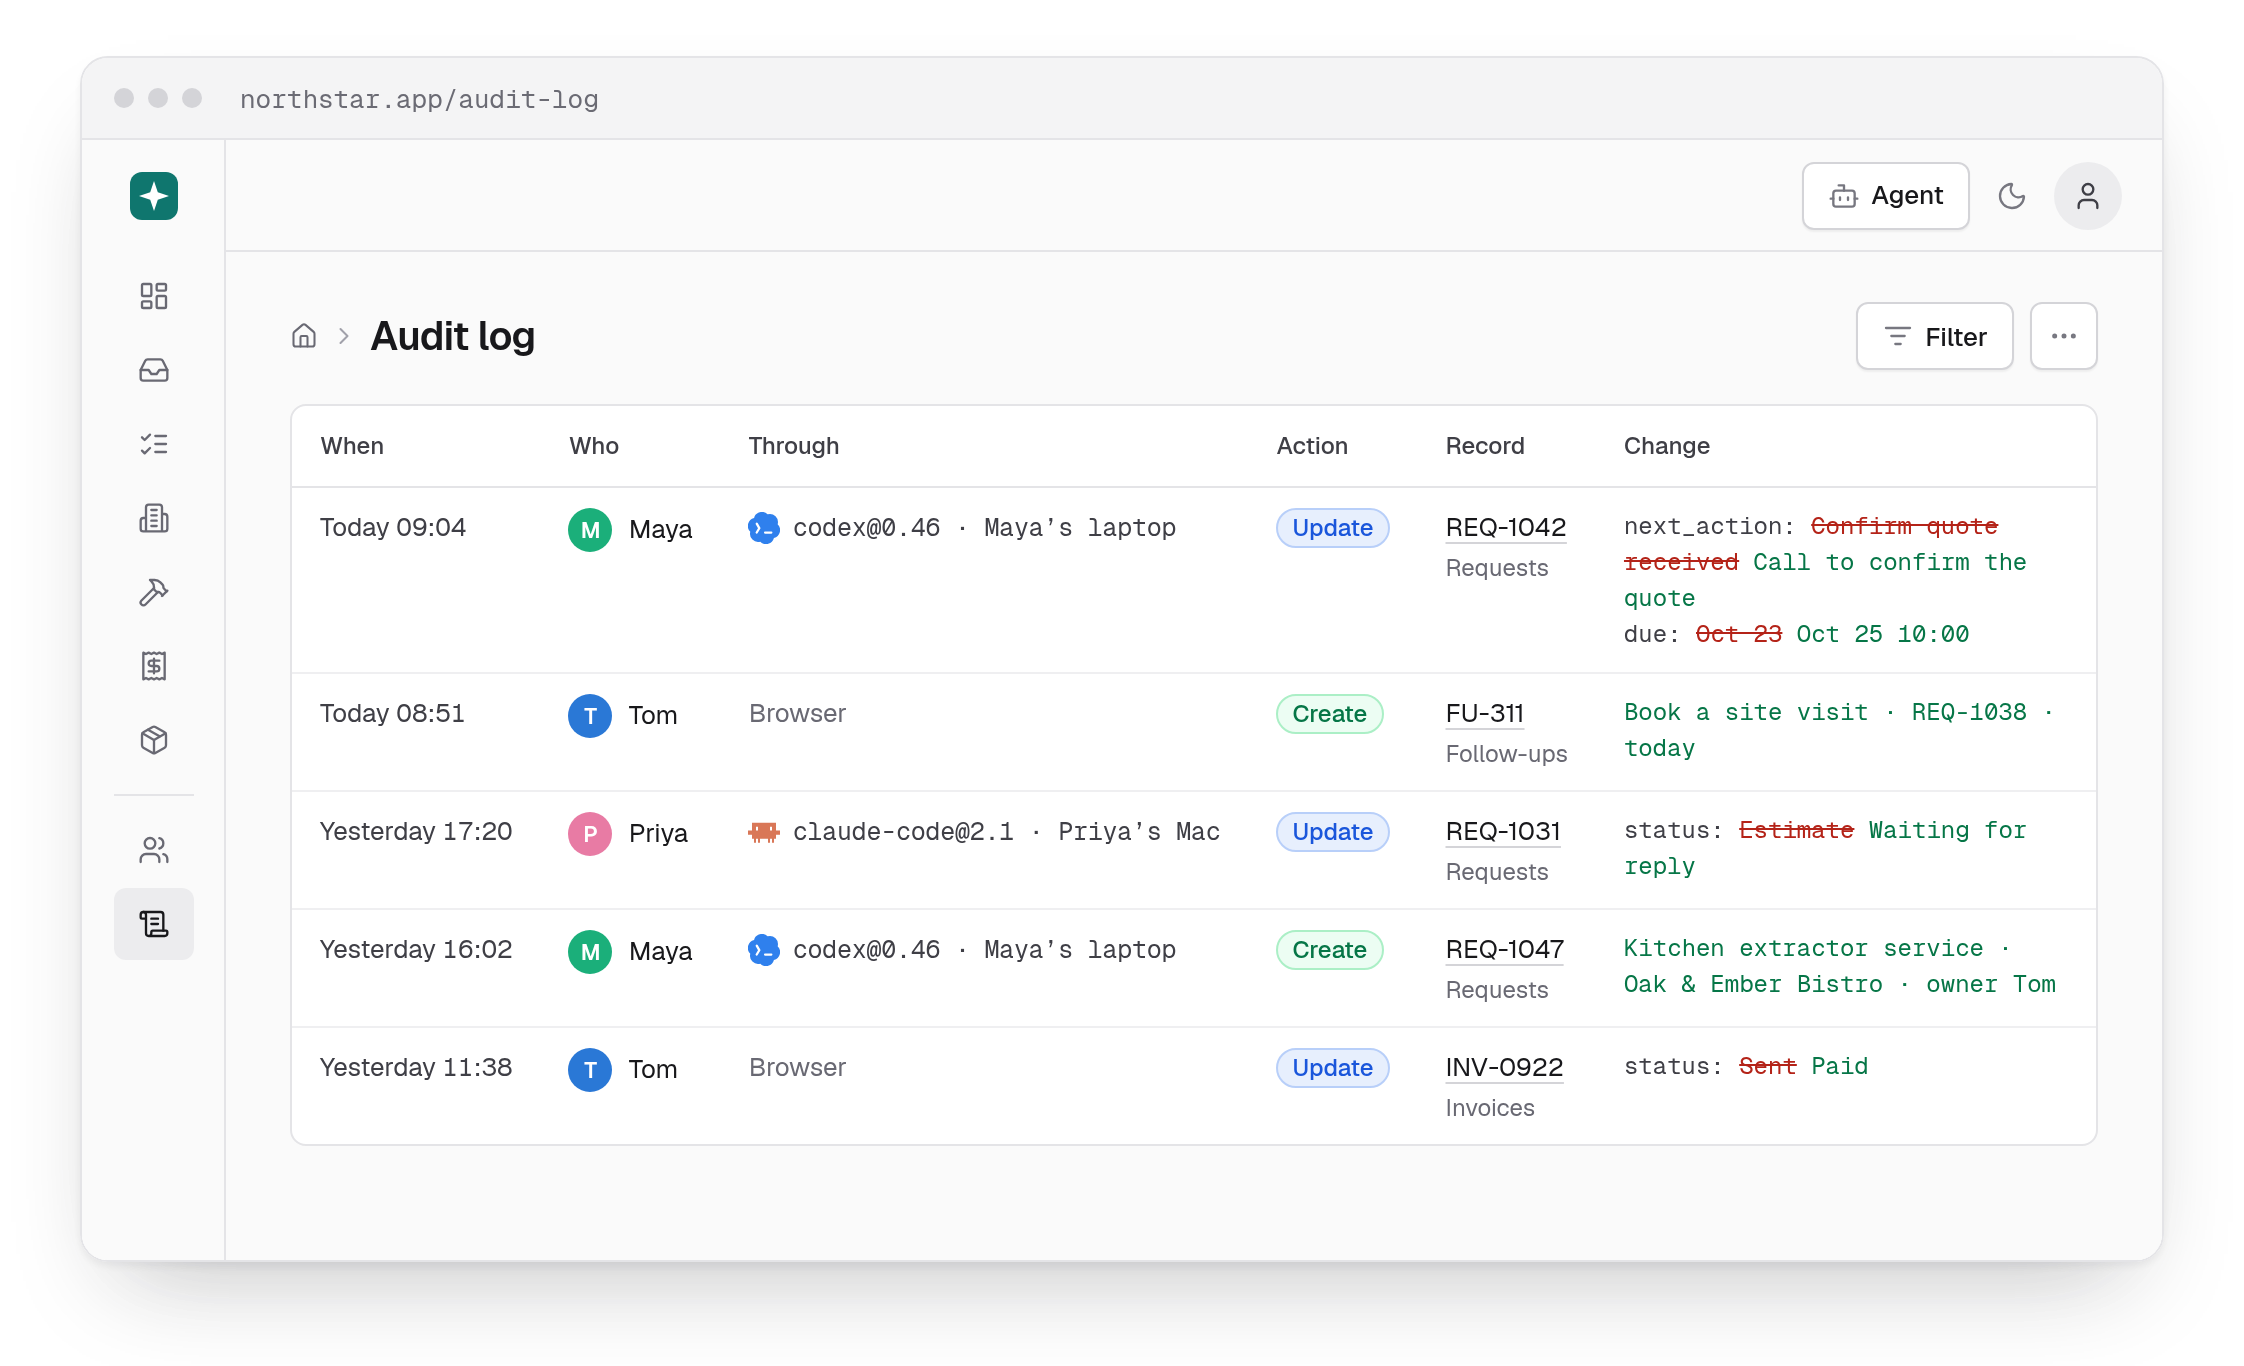Open the documents icon in sidebar
Screen dimensions: 2244x1366
point(154,518)
